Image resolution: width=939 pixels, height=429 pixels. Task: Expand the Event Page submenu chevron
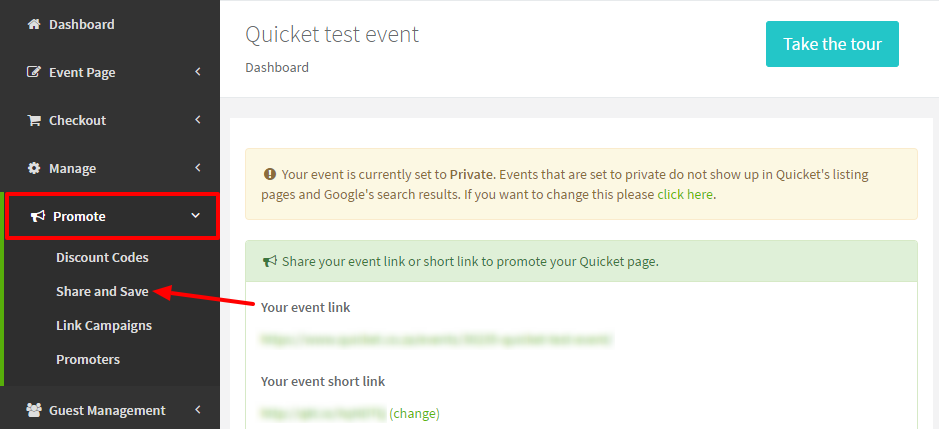(x=198, y=72)
